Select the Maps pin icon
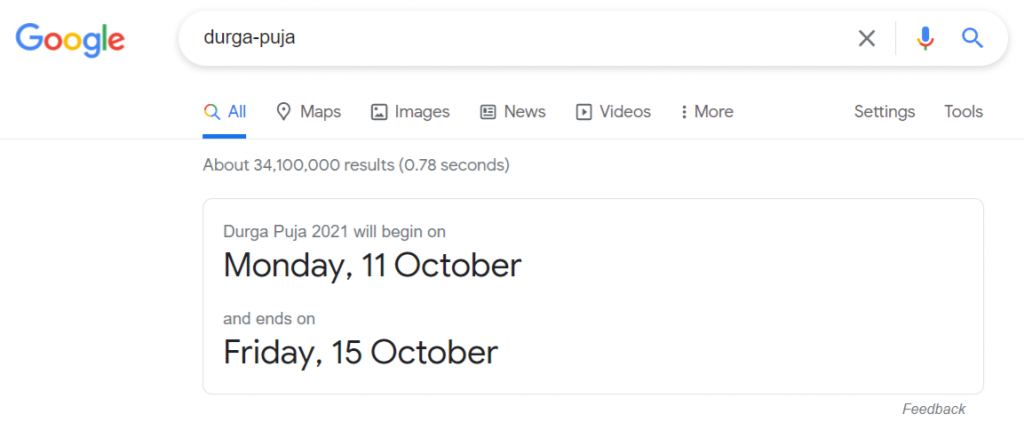Viewport: 1024px width, 430px height. click(283, 112)
